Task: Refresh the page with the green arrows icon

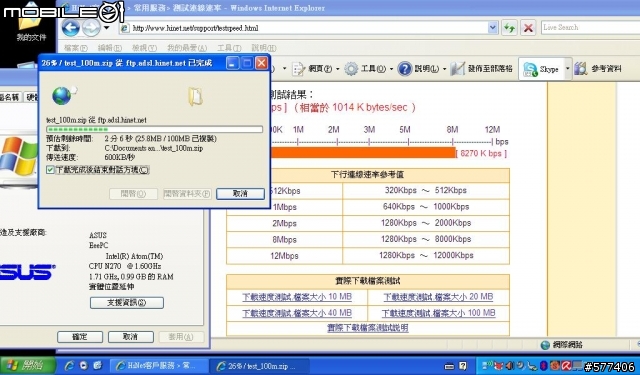Action: pyautogui.click(x=509, y=28)
